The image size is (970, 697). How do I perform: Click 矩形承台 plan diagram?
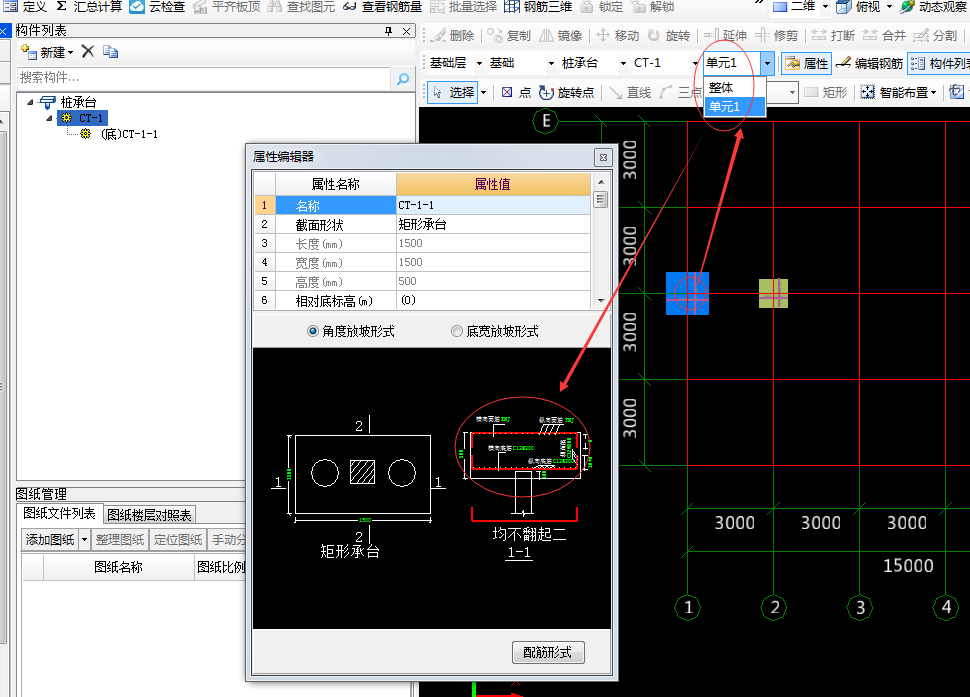pyautogui.click(x=358, y=485)
